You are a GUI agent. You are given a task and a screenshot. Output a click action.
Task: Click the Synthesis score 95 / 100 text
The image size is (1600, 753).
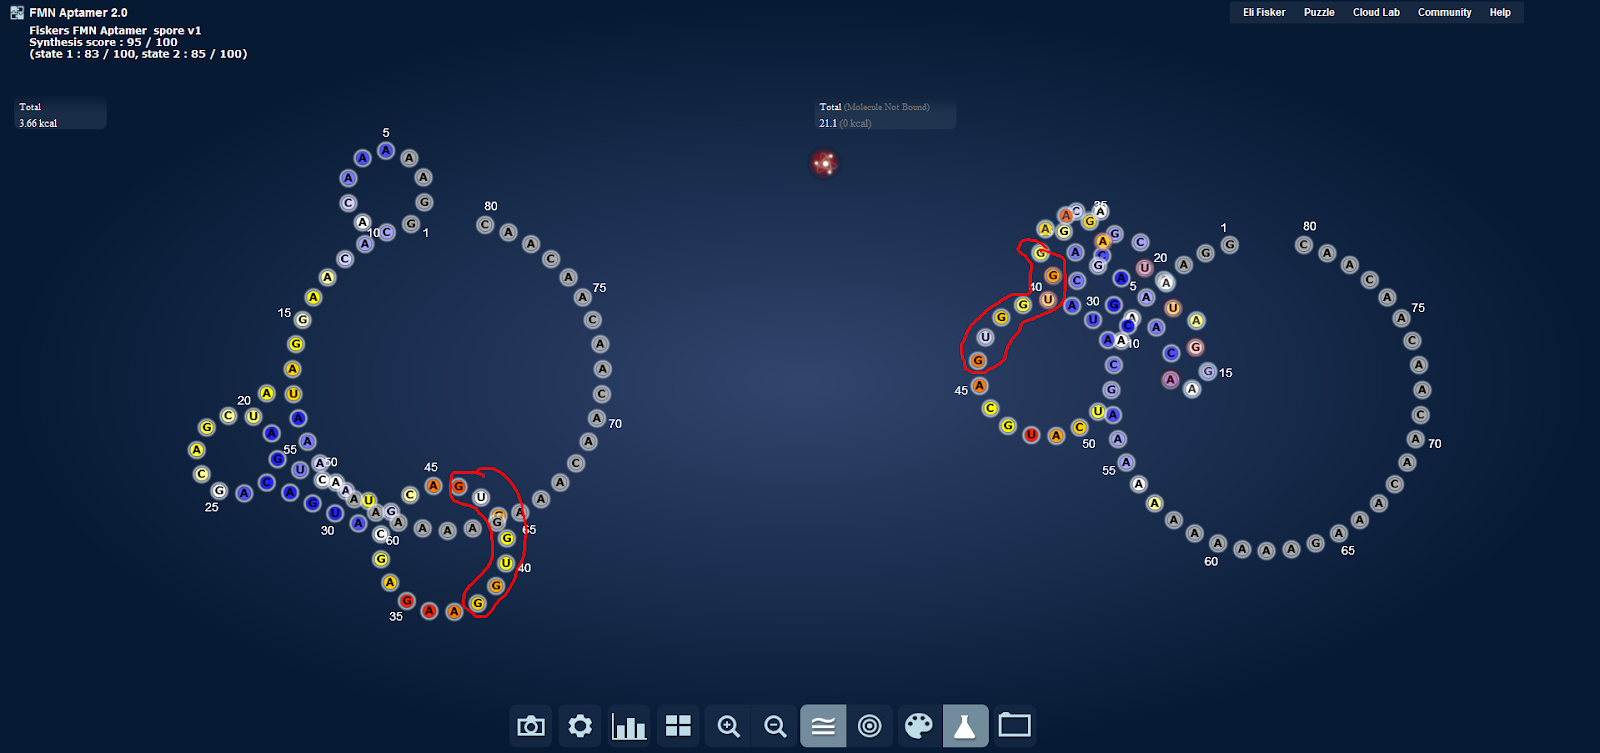coord(103,42)
